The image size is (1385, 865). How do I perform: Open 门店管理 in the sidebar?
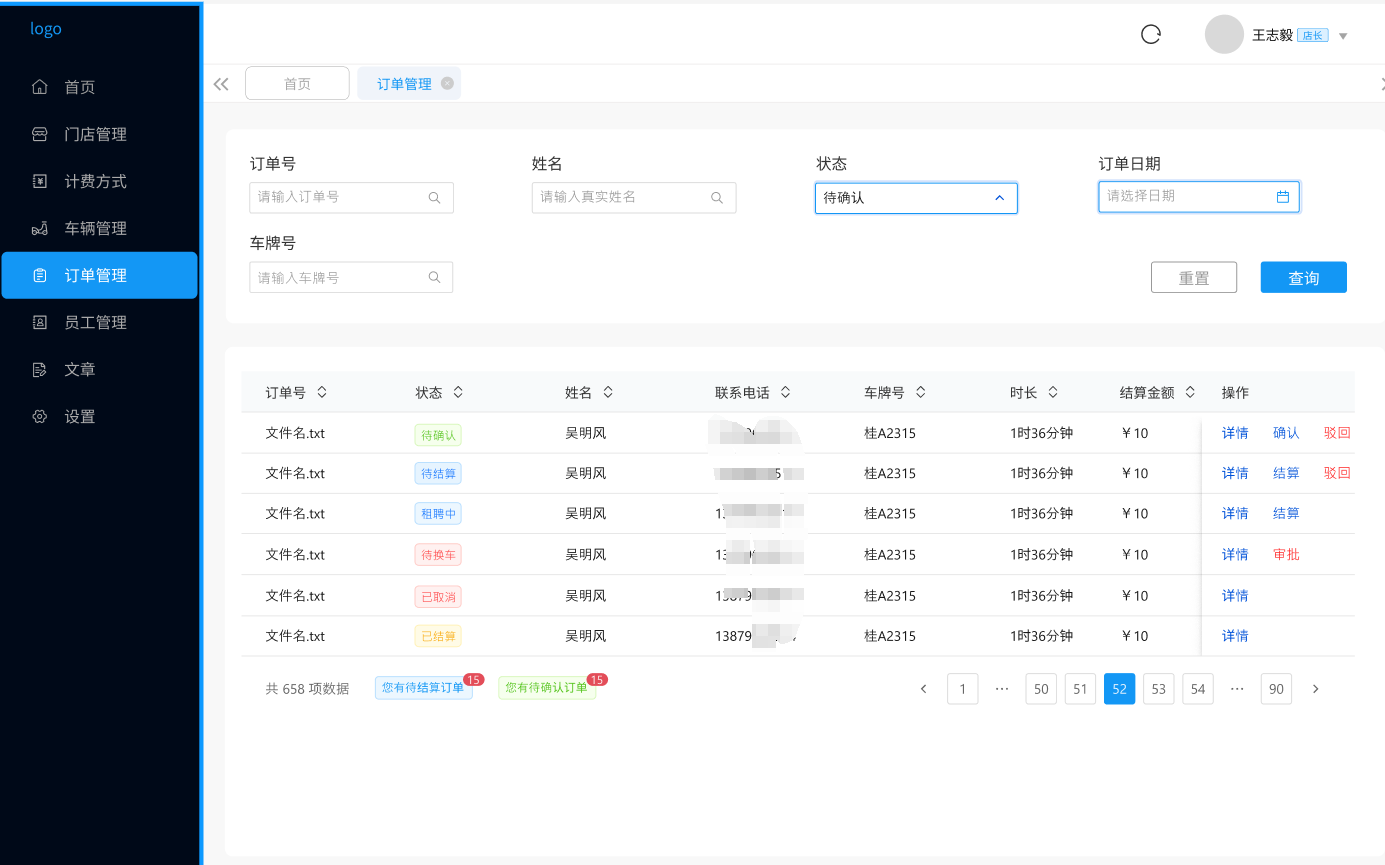(100, 134)
